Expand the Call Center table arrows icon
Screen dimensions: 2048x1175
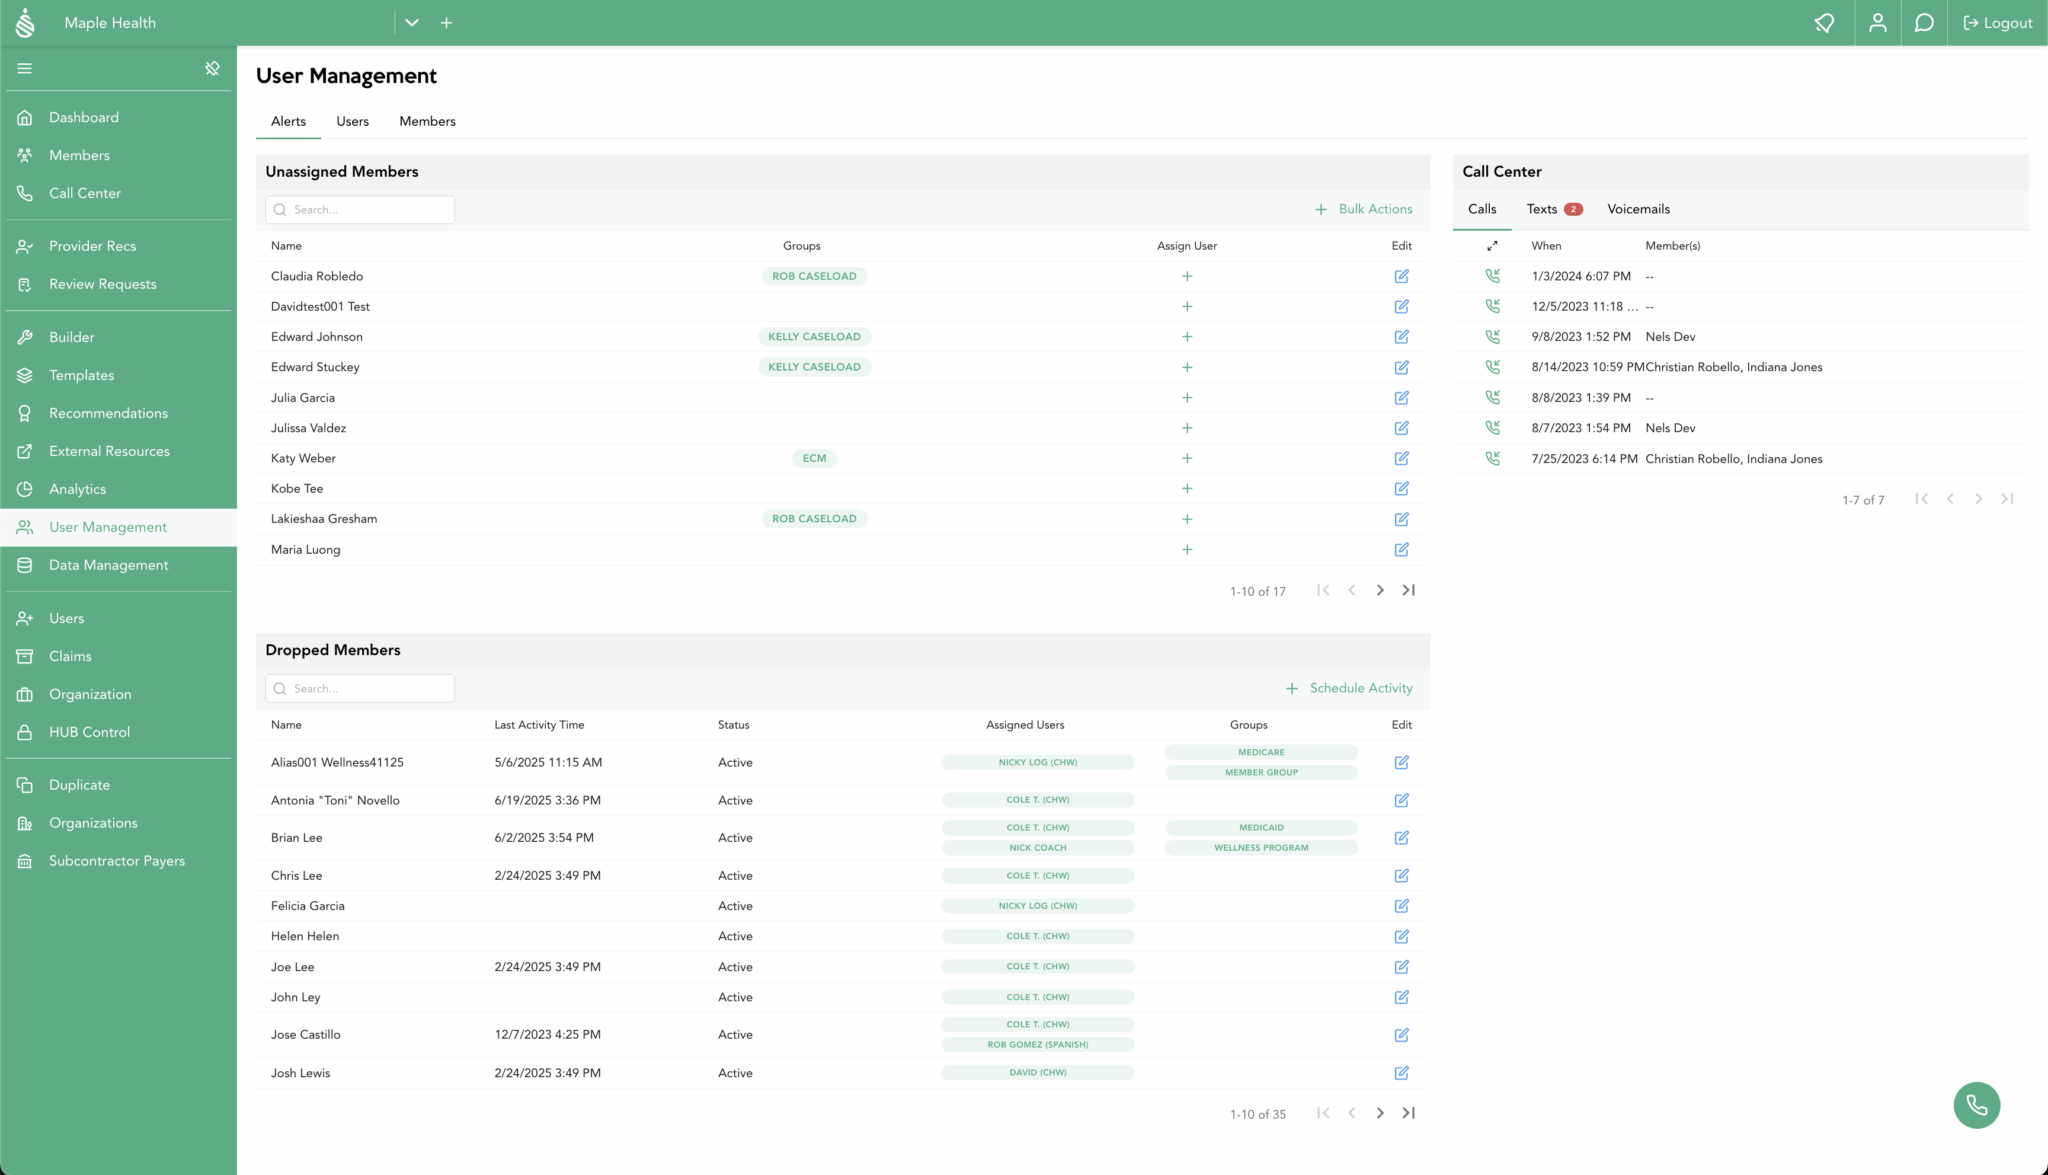pyautogui.click(x=1492, y=246)
